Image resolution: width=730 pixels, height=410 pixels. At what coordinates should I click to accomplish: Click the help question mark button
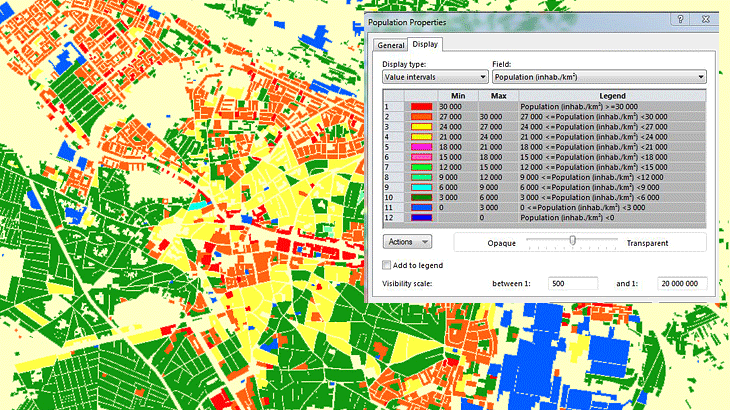tap(680, 21)
